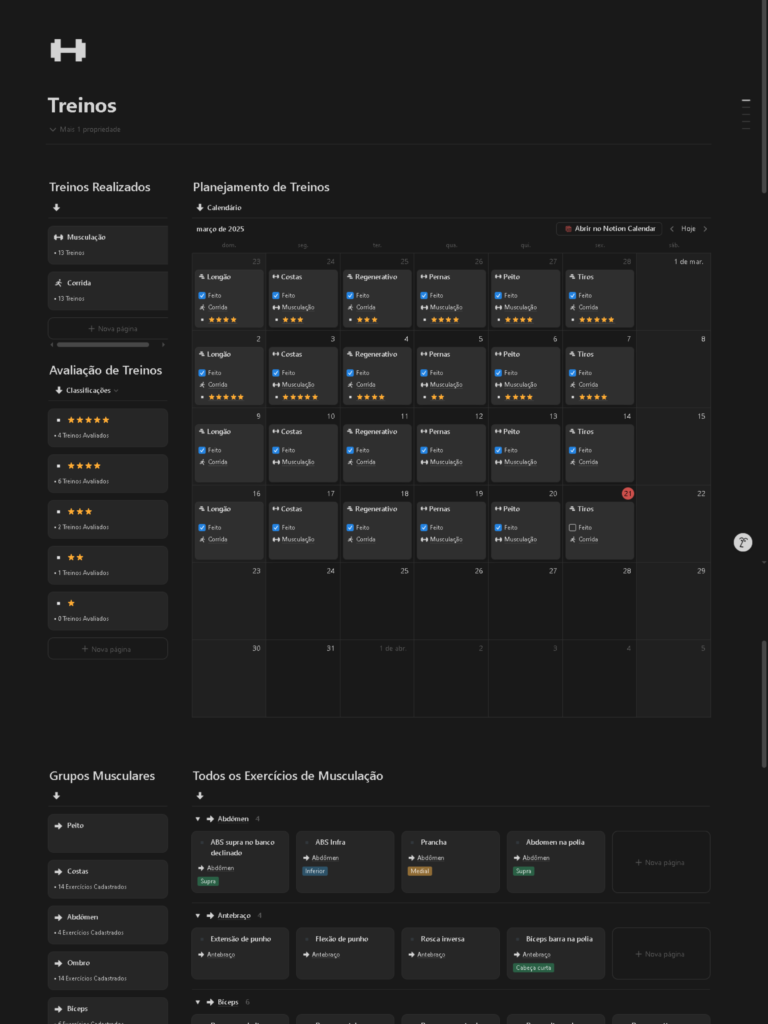
Task: Click the floating round badge at right edge
Action: pos(742,542)
